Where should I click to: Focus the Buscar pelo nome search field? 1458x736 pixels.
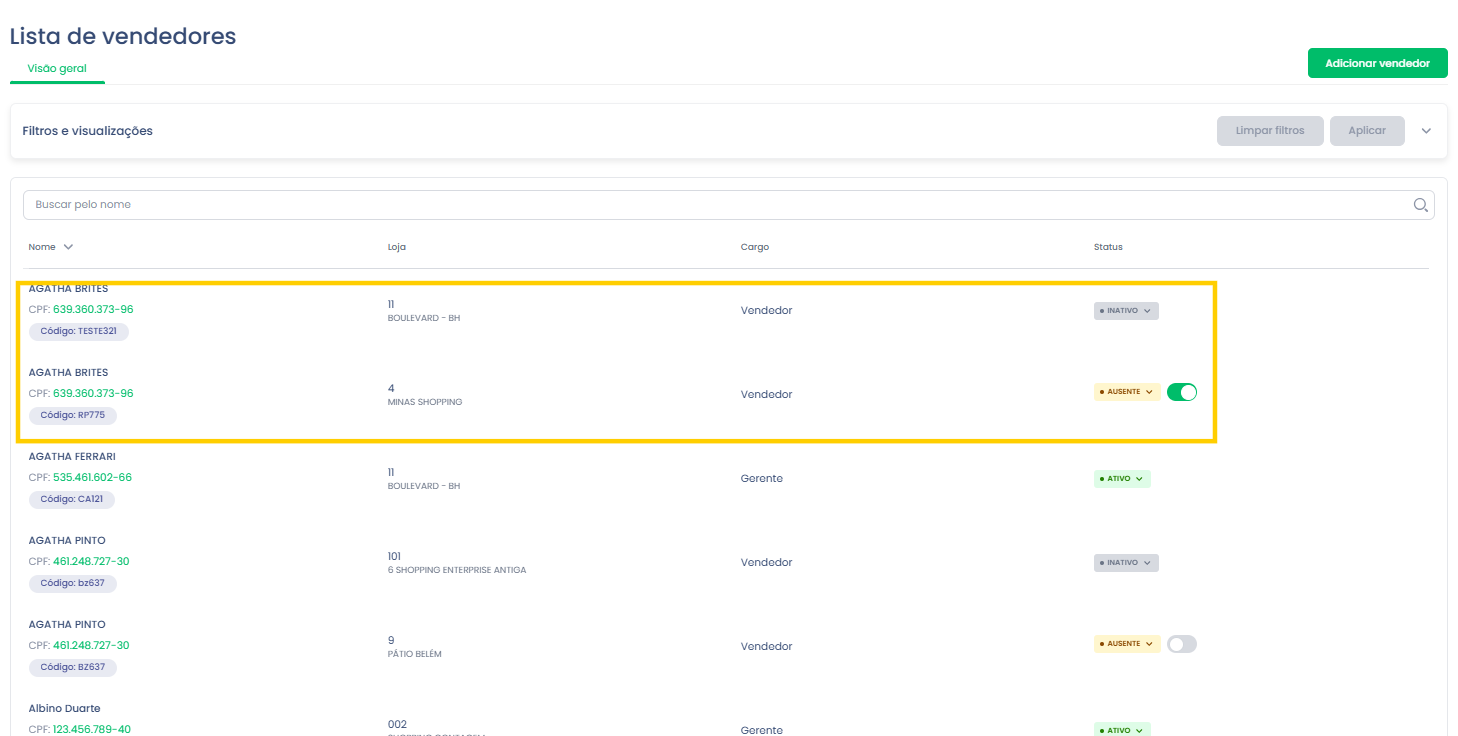(x=728, y=205)
